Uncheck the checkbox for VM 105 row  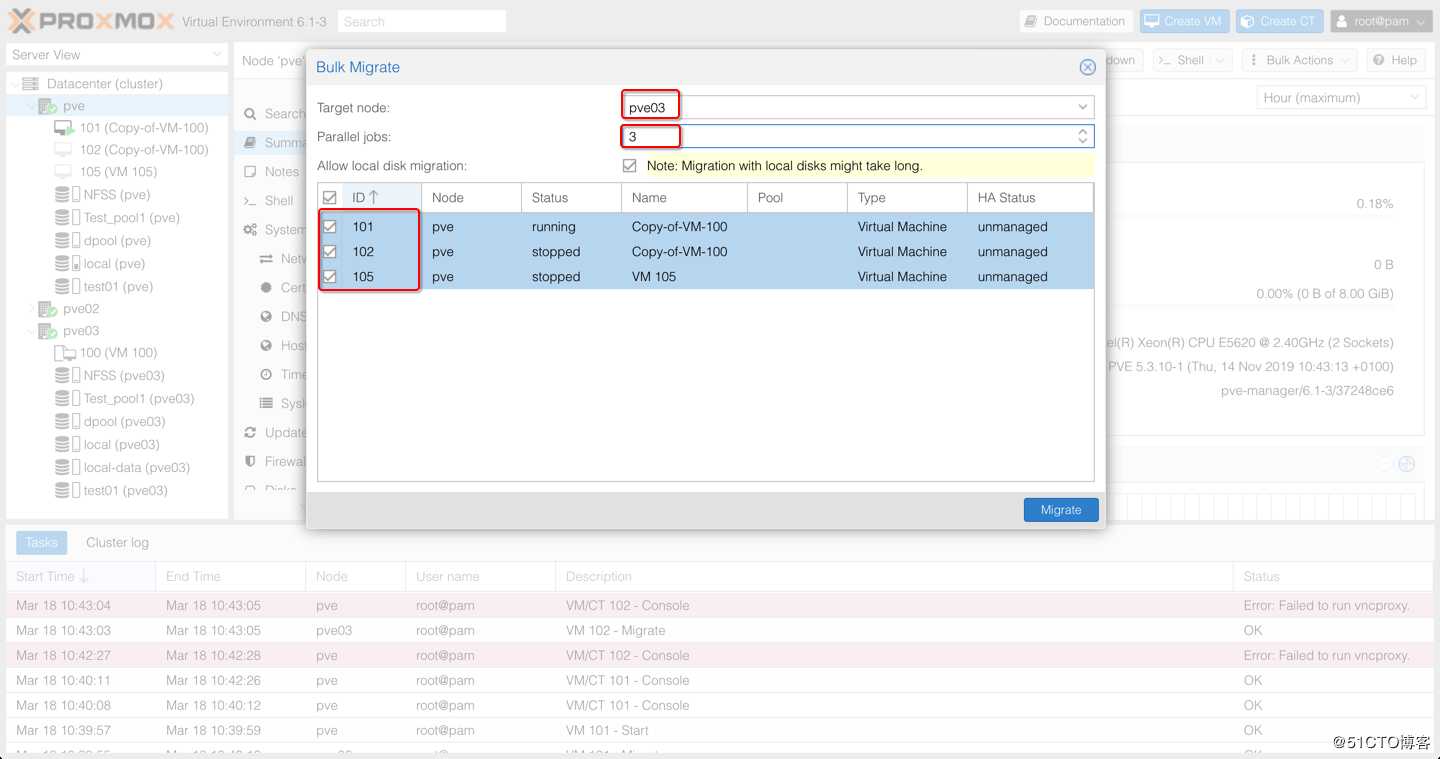(330, 277)
